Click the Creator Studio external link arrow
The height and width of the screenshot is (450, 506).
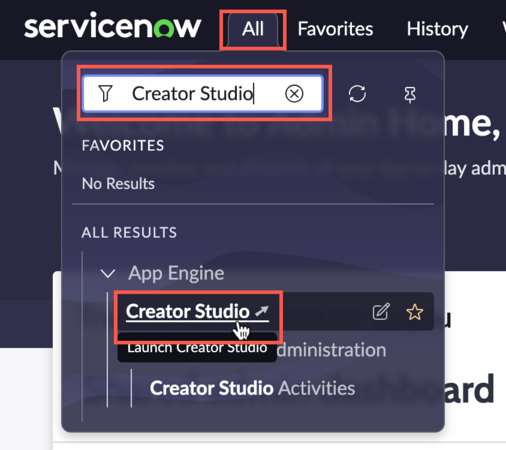point(262,311)
